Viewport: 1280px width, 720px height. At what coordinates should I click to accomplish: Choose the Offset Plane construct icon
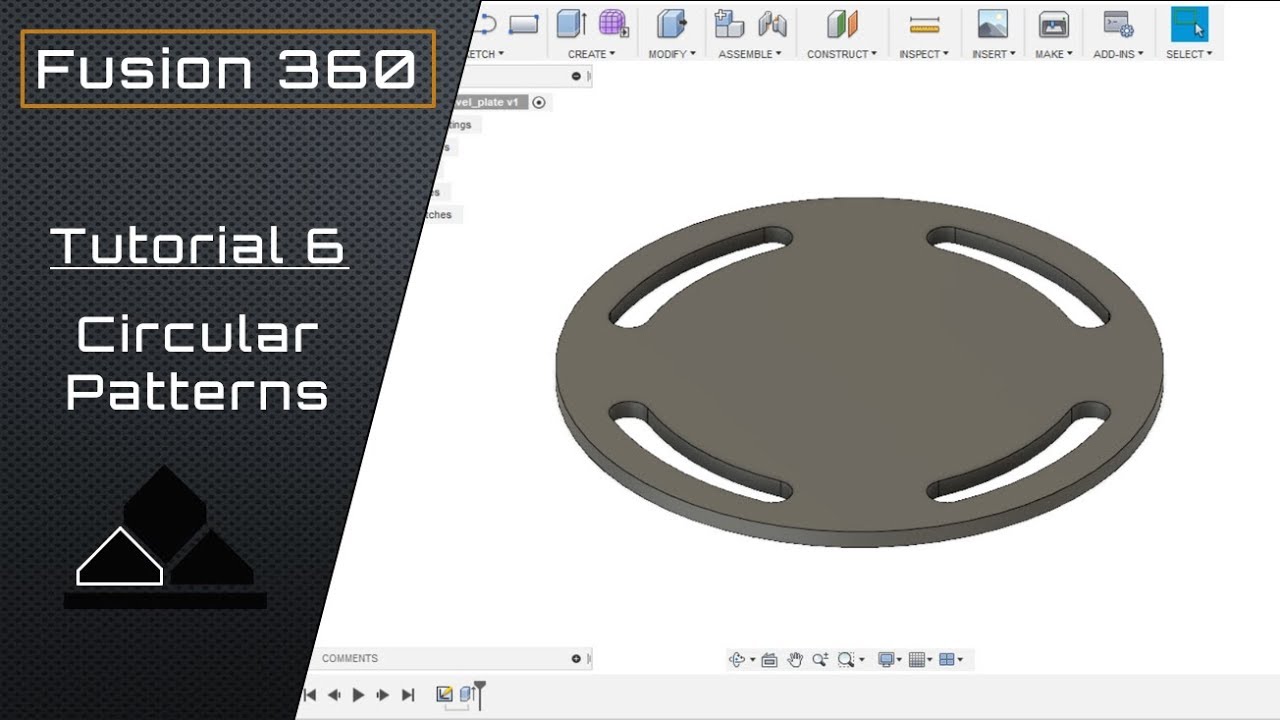[842, 24]
